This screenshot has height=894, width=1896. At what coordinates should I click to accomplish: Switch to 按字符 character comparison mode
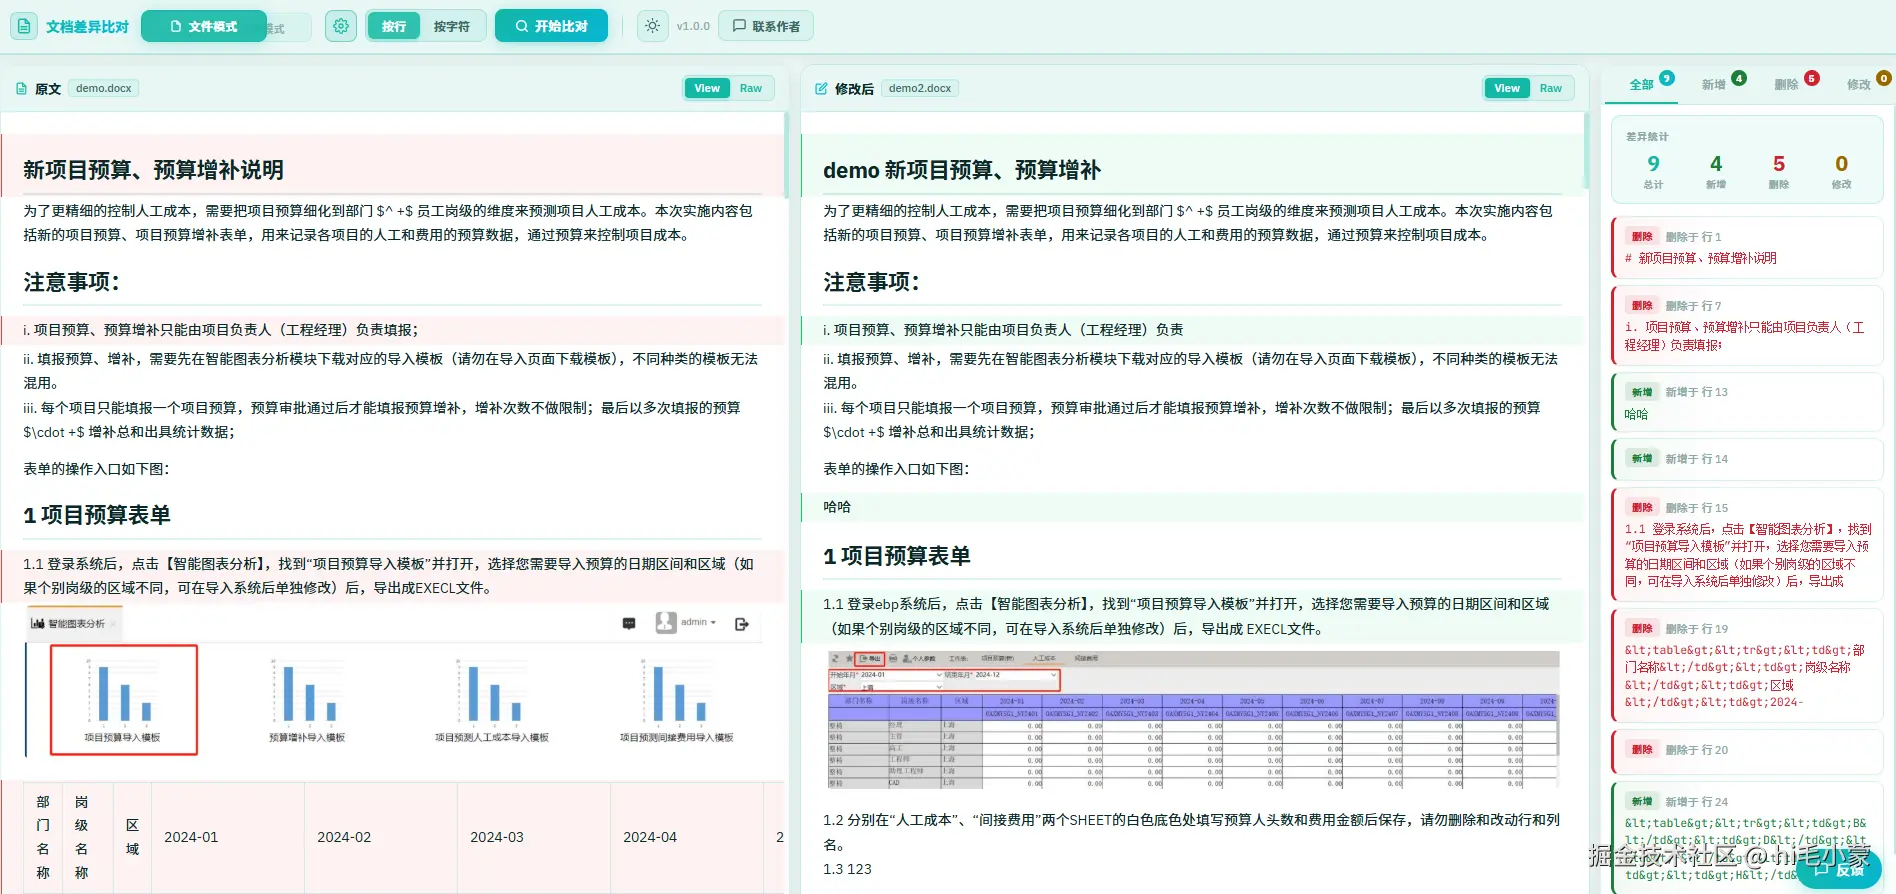pos(452,26)
